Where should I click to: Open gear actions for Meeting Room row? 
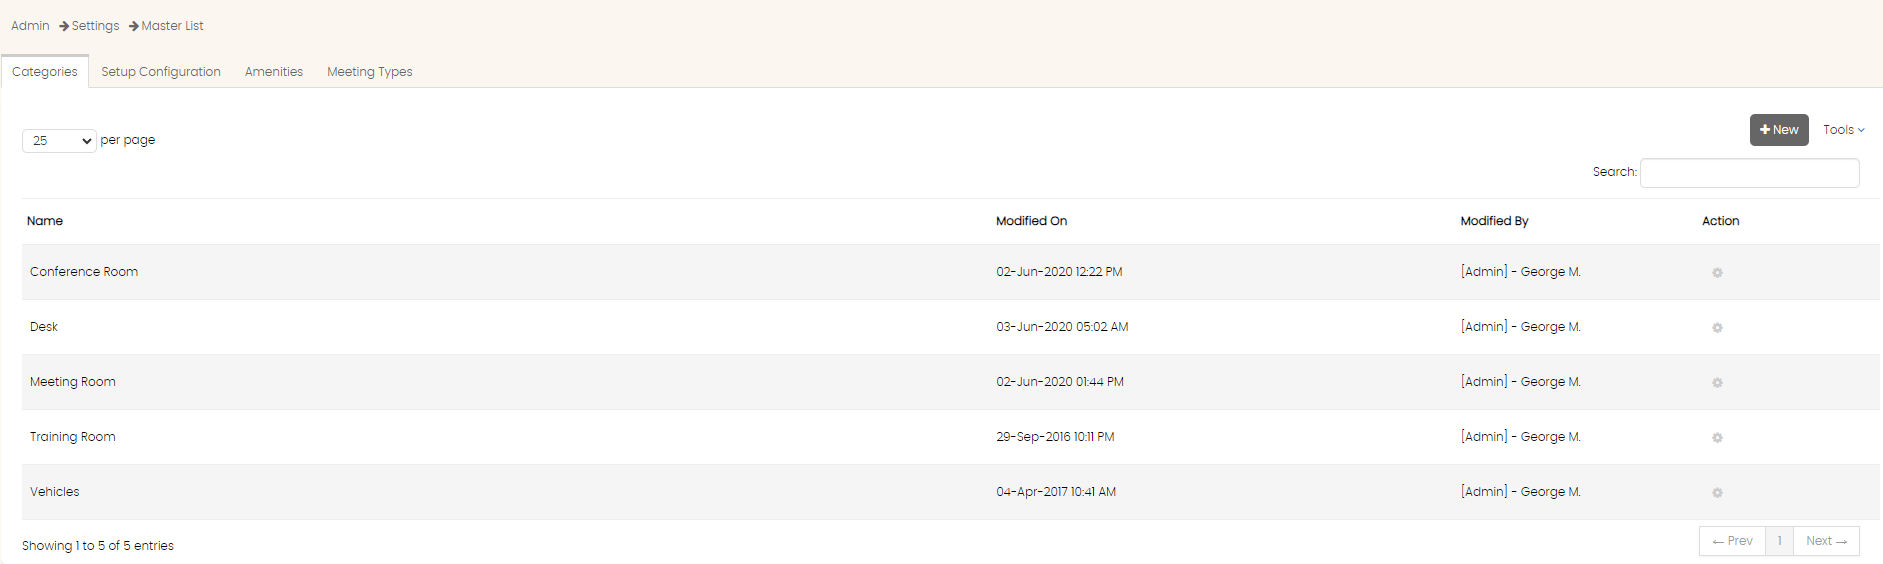[1717, 383]
